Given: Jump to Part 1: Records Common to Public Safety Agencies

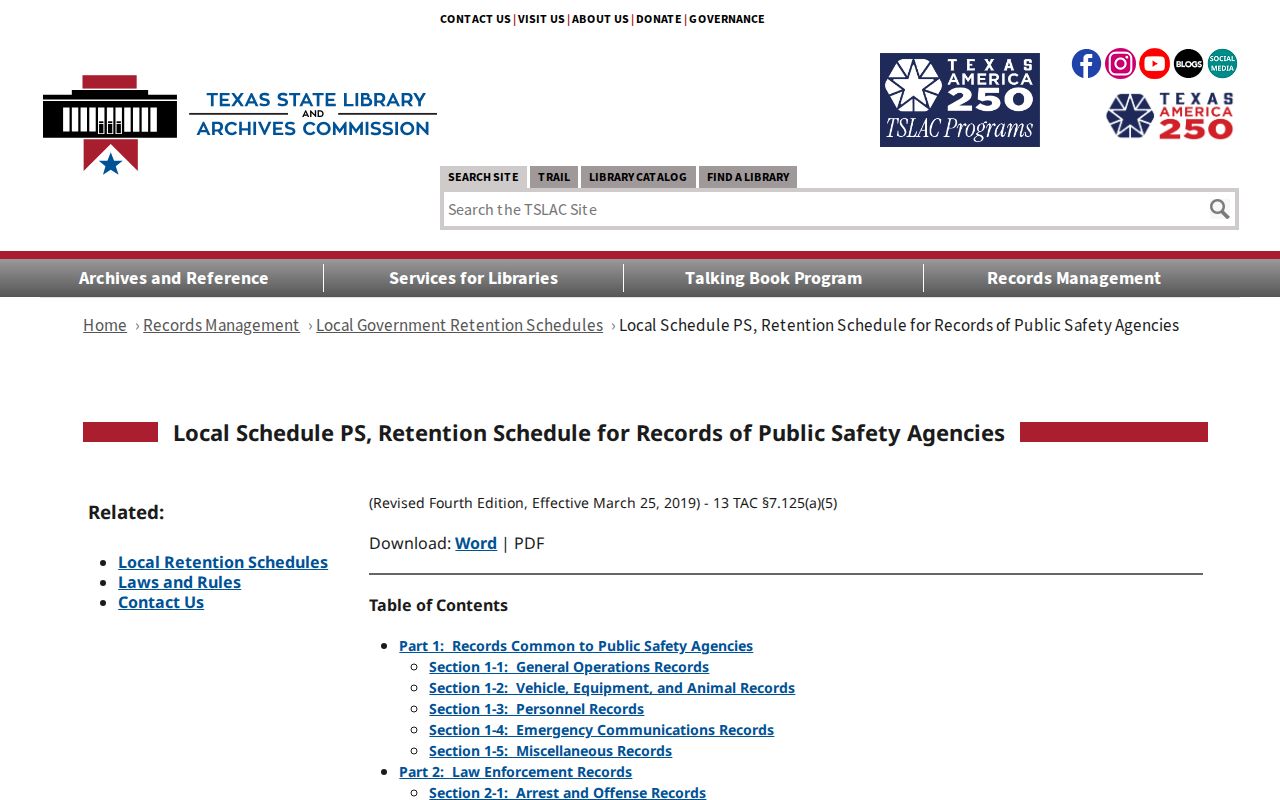Looking at the screenshot, I should 576,646.
